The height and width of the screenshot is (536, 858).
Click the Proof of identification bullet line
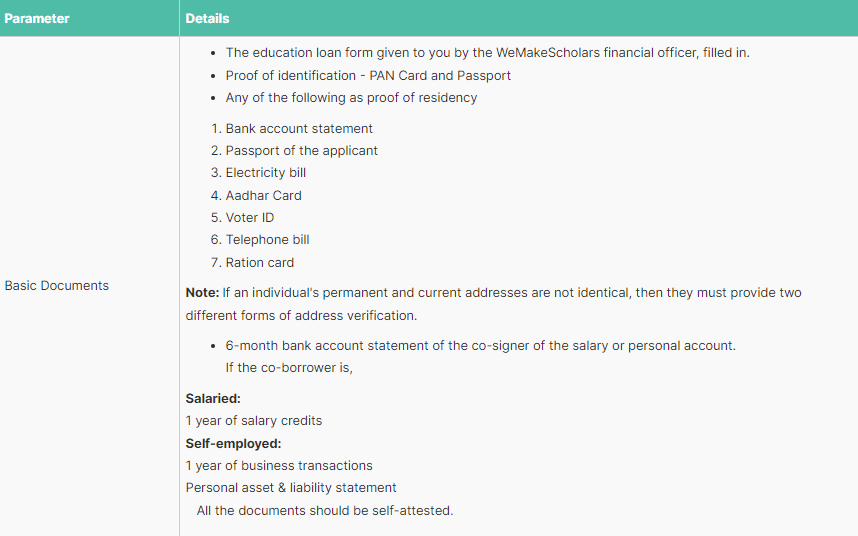(368, 75)
